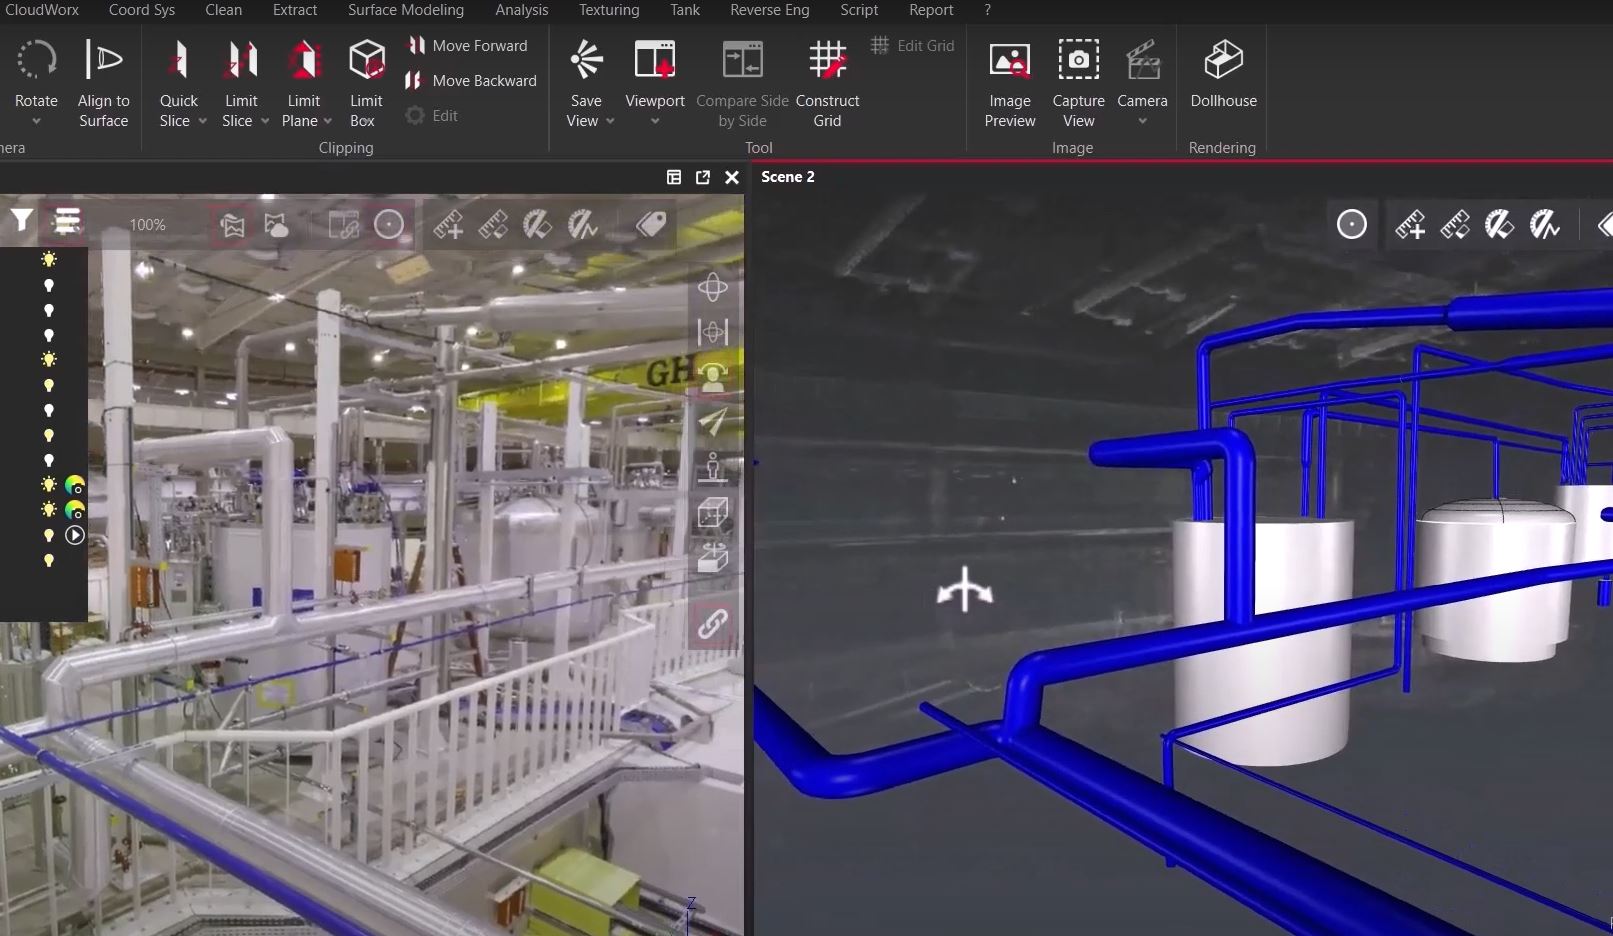Toggle the light bulb beside the play icon
Viewport: 1613px width, 936px height.
(49, 536)
